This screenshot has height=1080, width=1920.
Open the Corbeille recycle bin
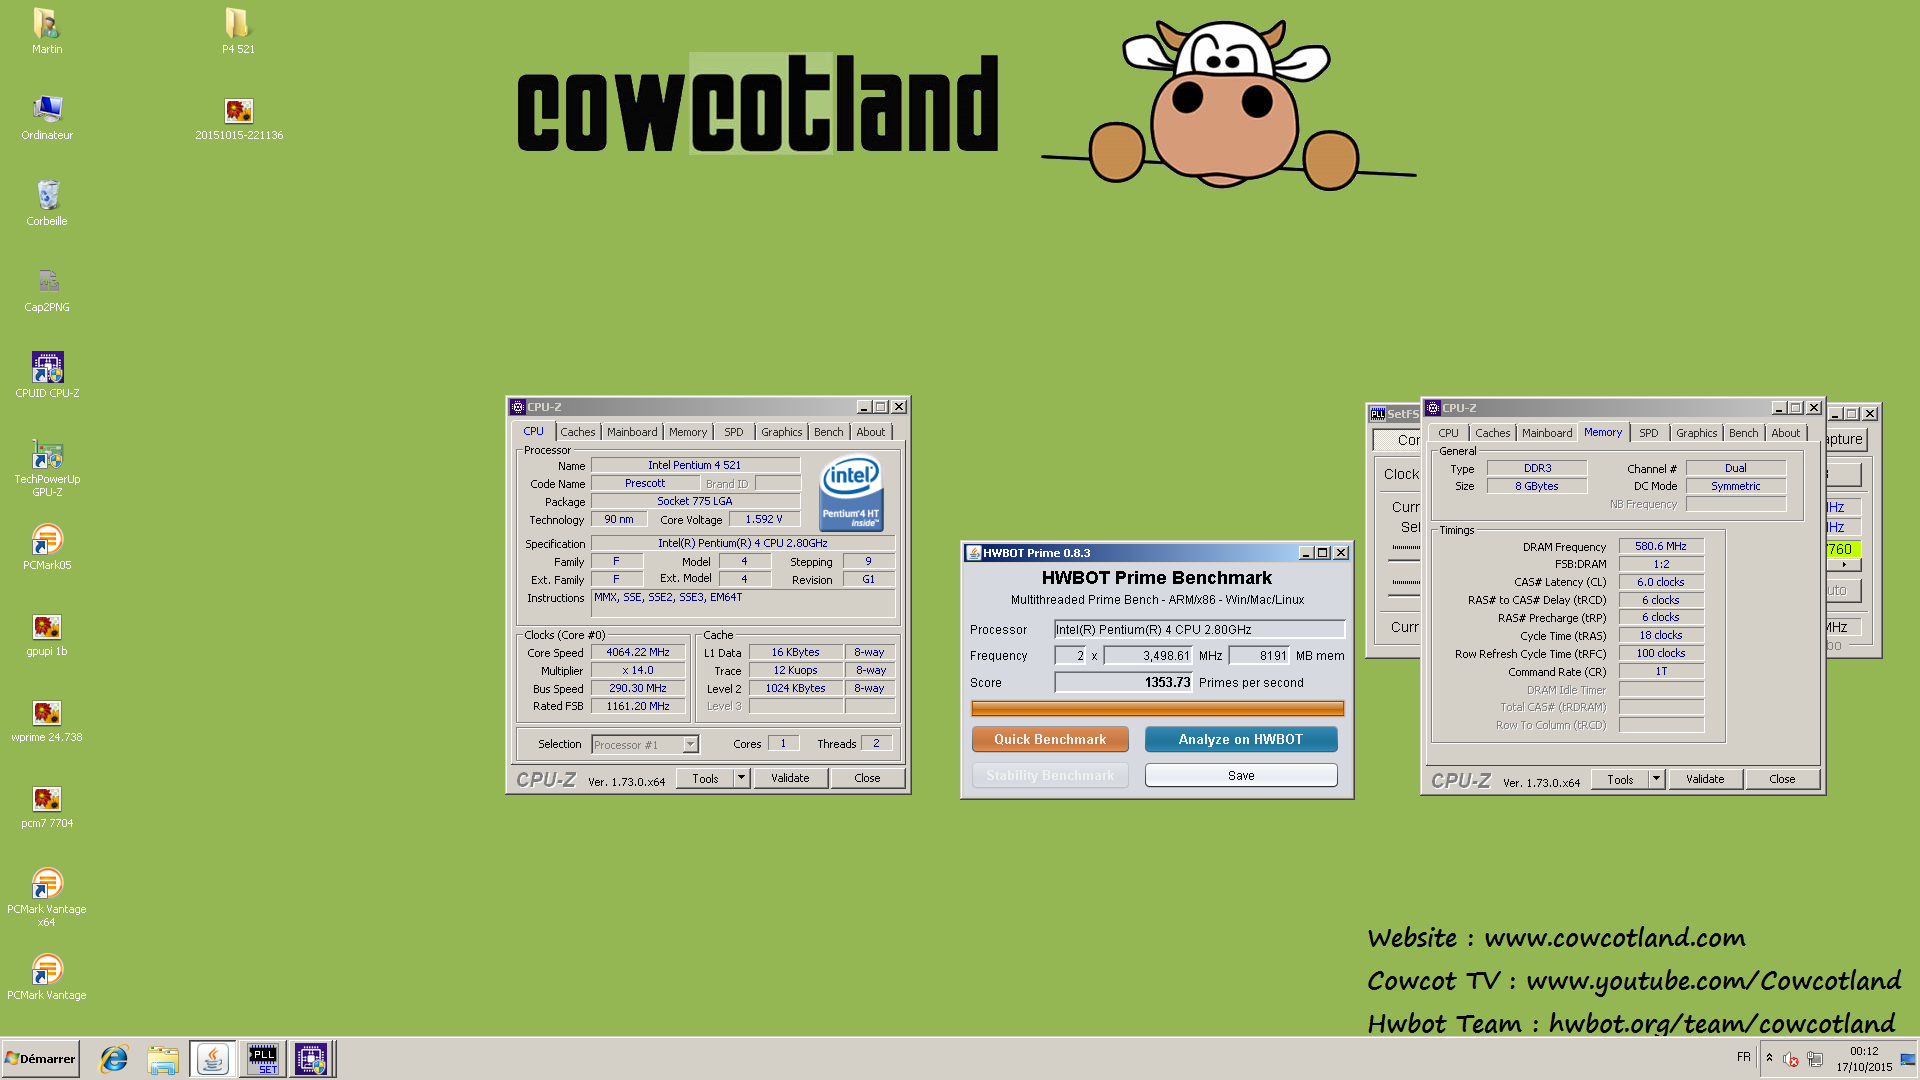47,203
